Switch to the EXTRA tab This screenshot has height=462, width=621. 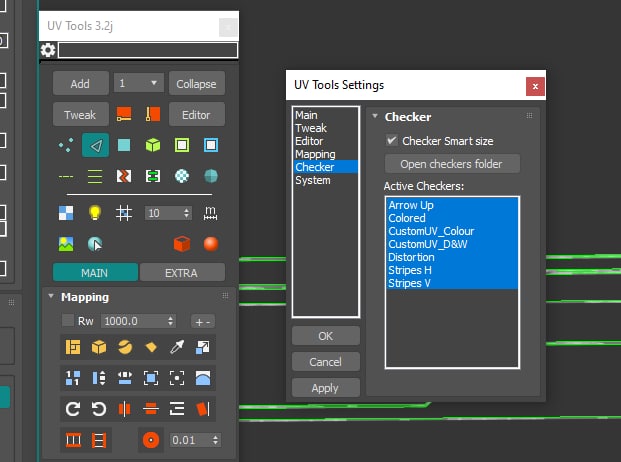click(182, 273)
